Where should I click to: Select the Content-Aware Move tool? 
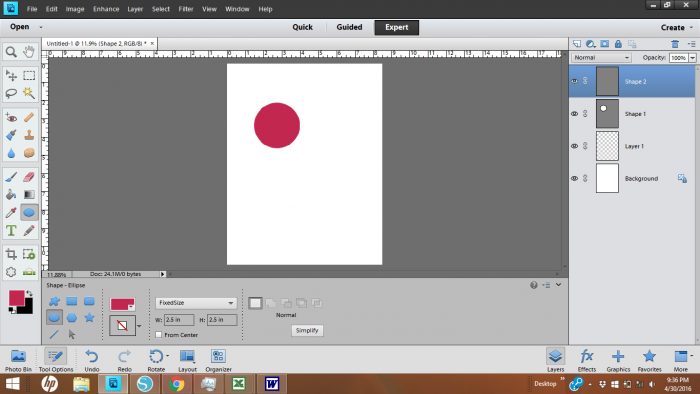(x=11, y=272)
